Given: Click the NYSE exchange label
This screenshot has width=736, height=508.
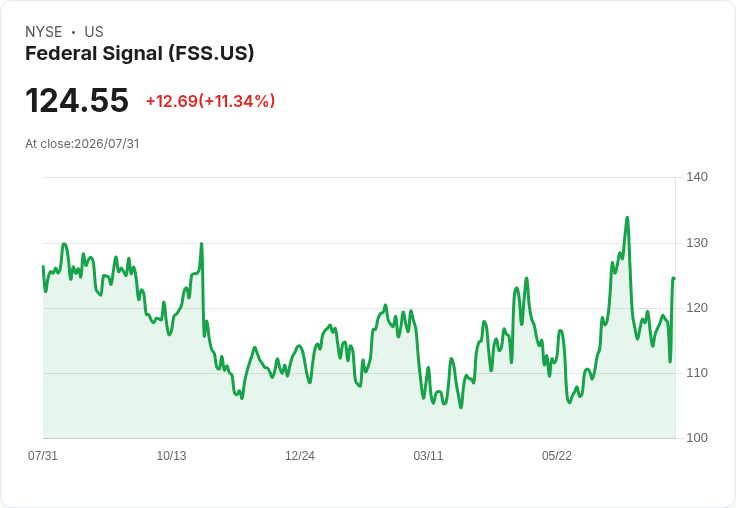Looking at the screenshot, I should (44, 32).
